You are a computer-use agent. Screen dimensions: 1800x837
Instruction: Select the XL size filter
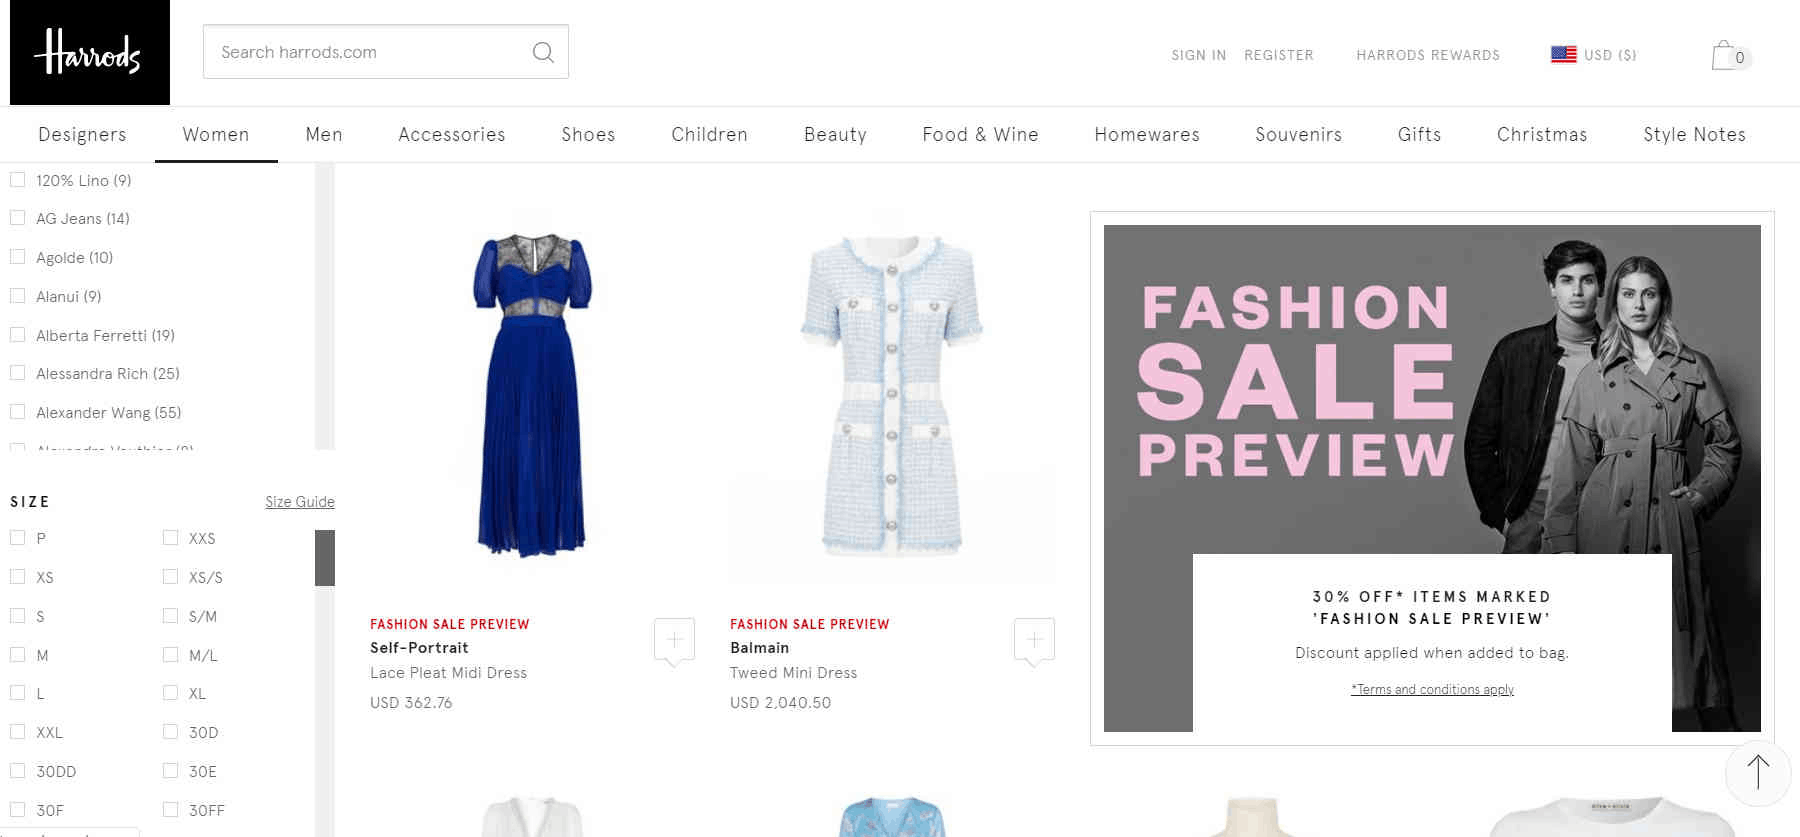170,693
